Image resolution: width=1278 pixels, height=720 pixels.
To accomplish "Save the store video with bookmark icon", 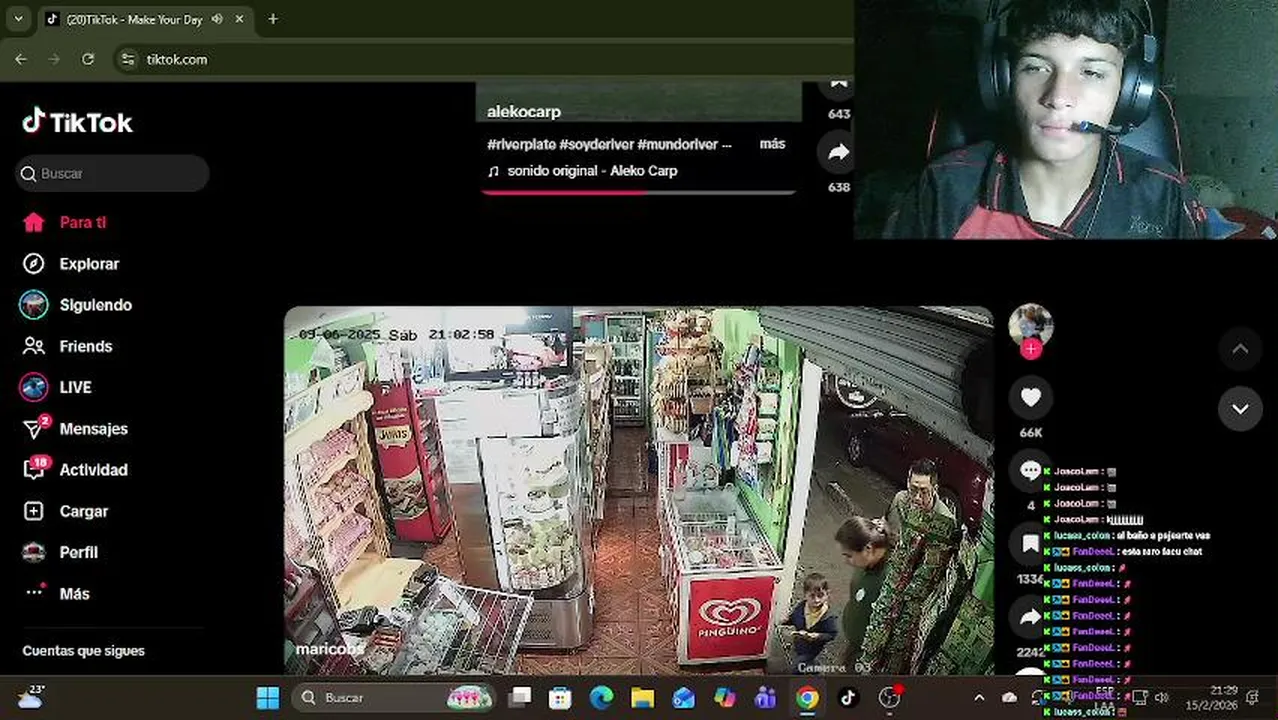I will click(1031, 543).
